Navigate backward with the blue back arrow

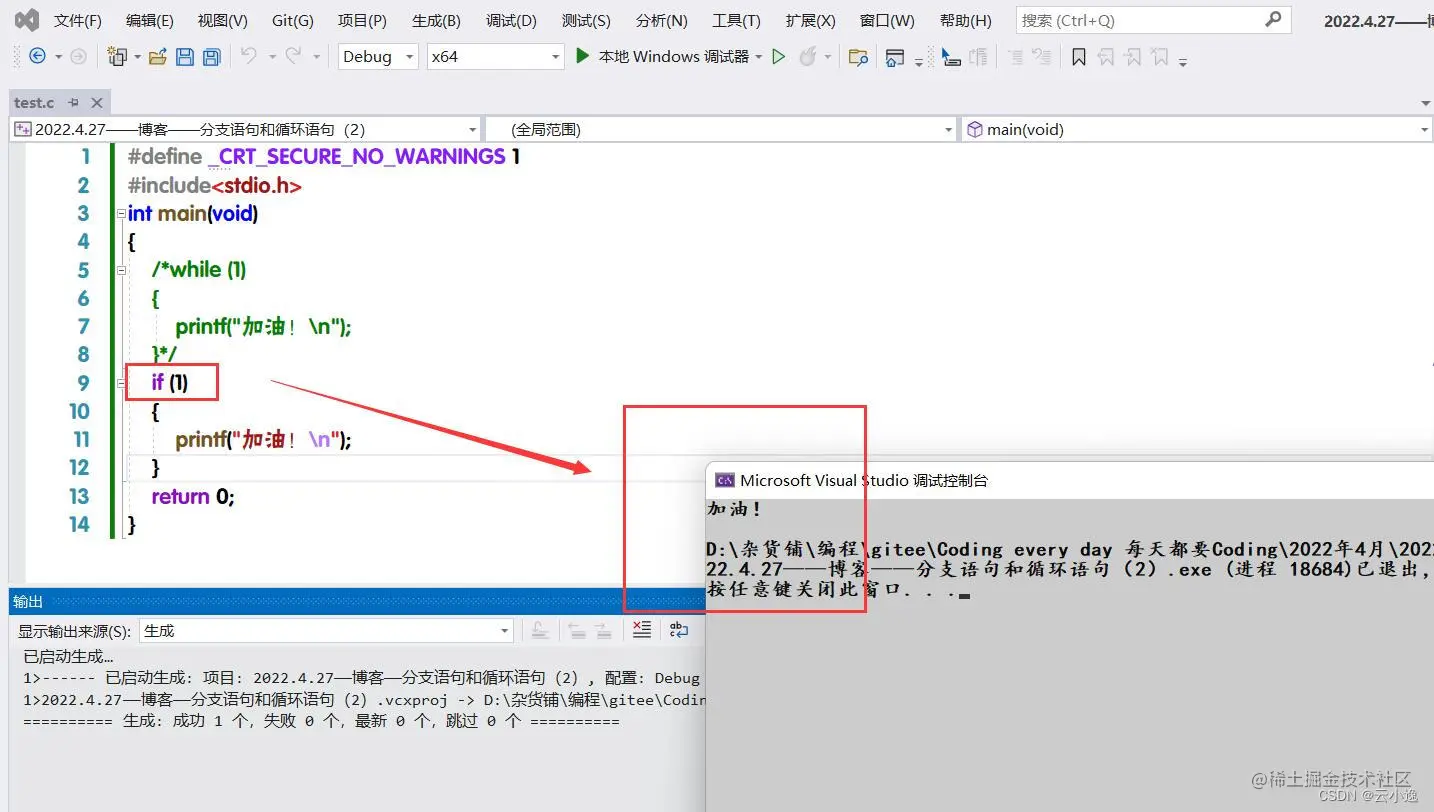tap(37, 57)
